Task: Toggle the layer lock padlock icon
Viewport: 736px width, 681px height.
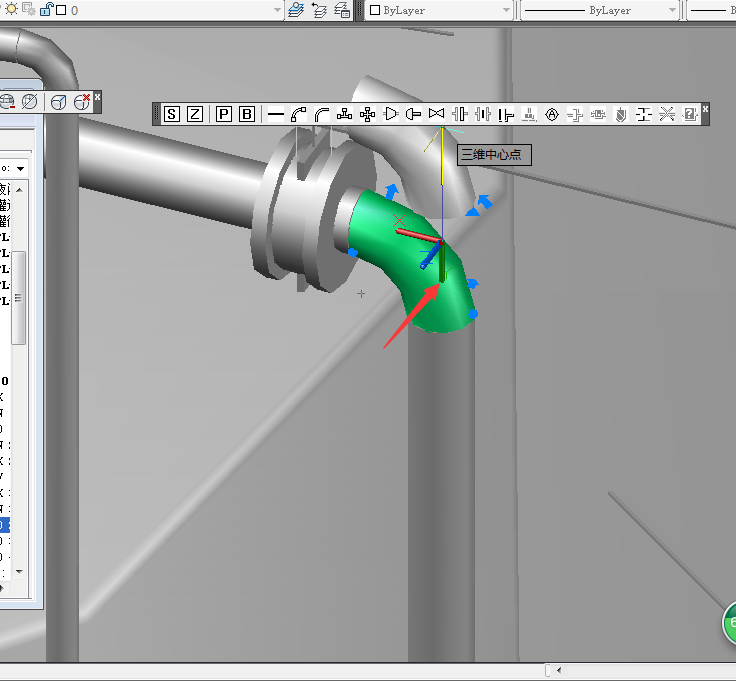Action: pyautogui.click(x=46, y=10)
